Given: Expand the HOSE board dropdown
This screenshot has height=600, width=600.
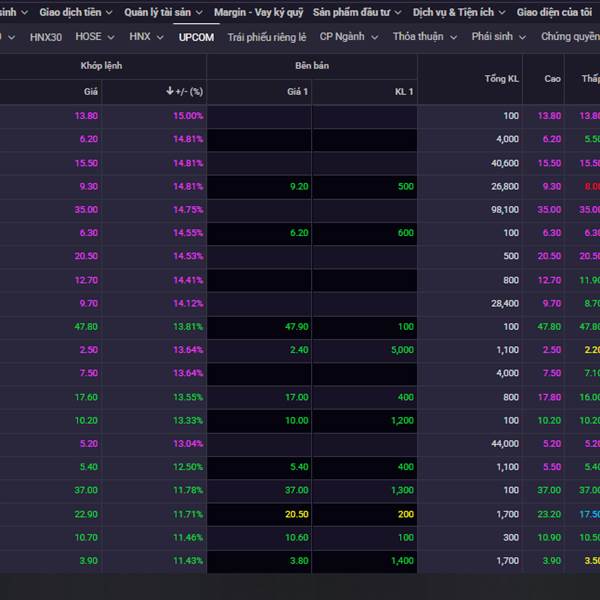Looking at the screenshot, I should [95, 37].
